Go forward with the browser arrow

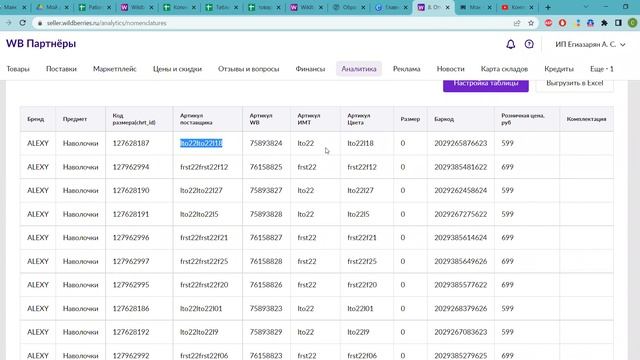[8, 23]
